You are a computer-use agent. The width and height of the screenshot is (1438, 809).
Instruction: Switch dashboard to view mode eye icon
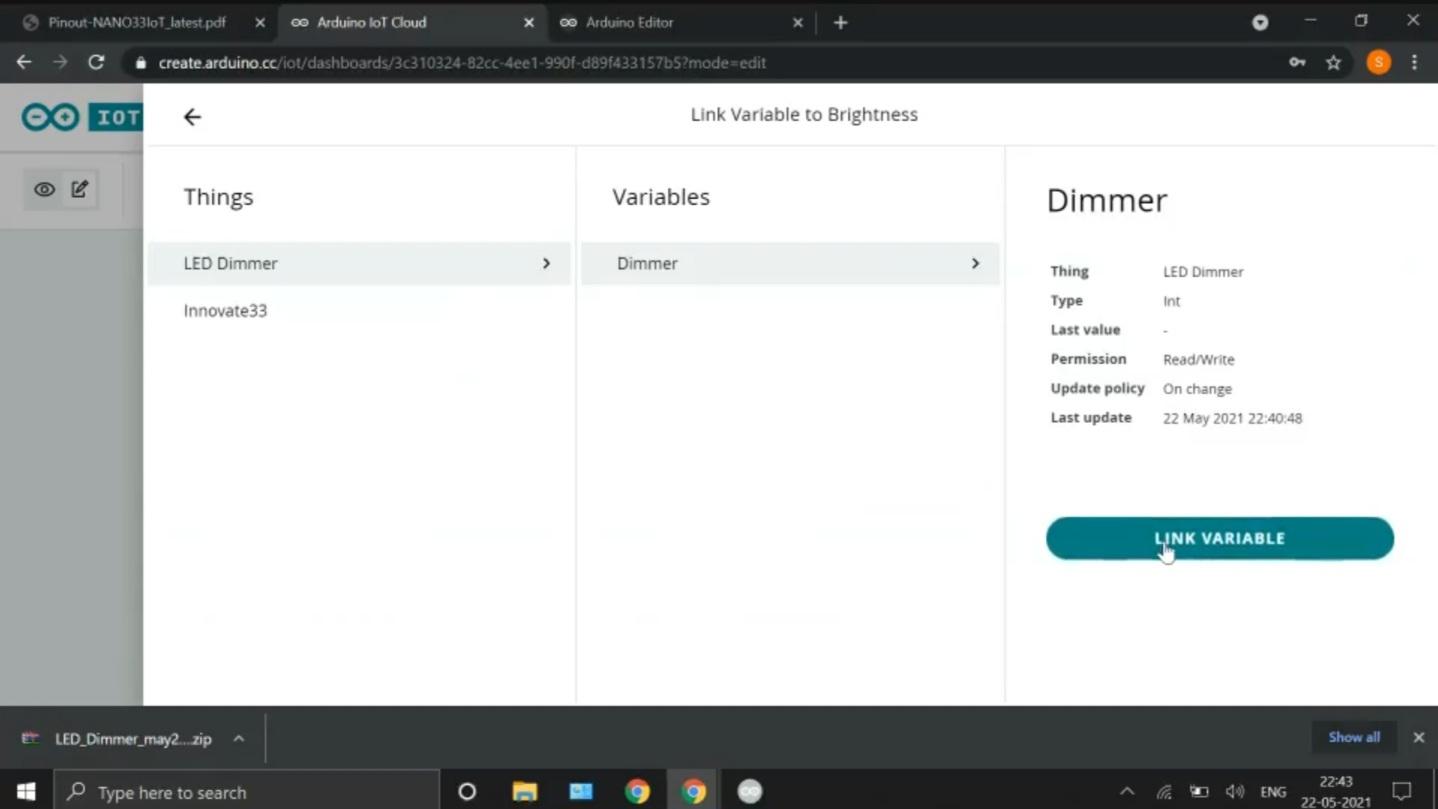click(44, 189)
